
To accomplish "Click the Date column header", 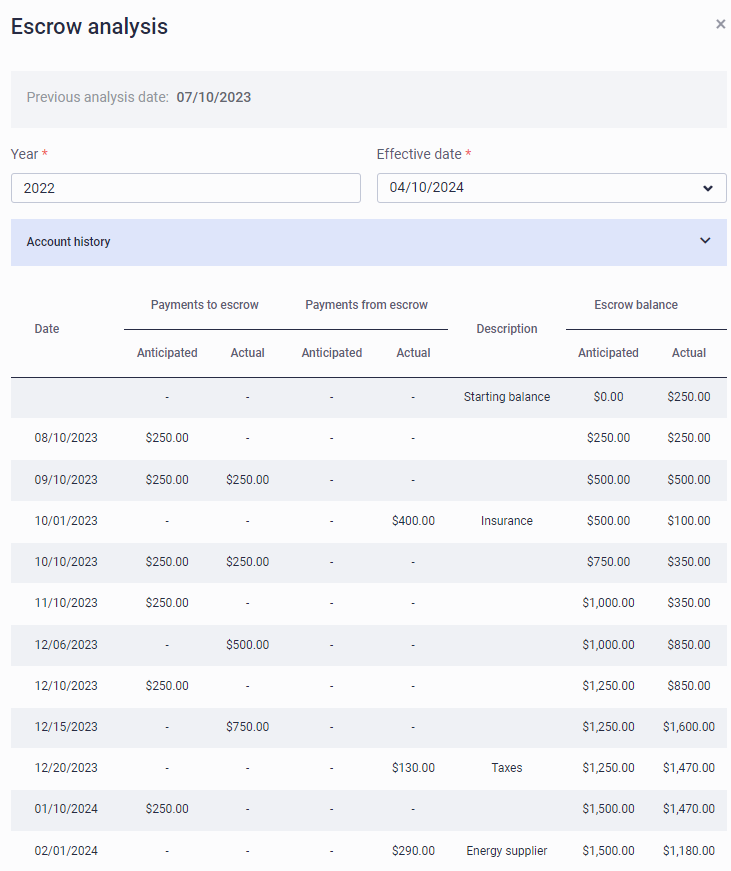I will [x=47, y=329].
